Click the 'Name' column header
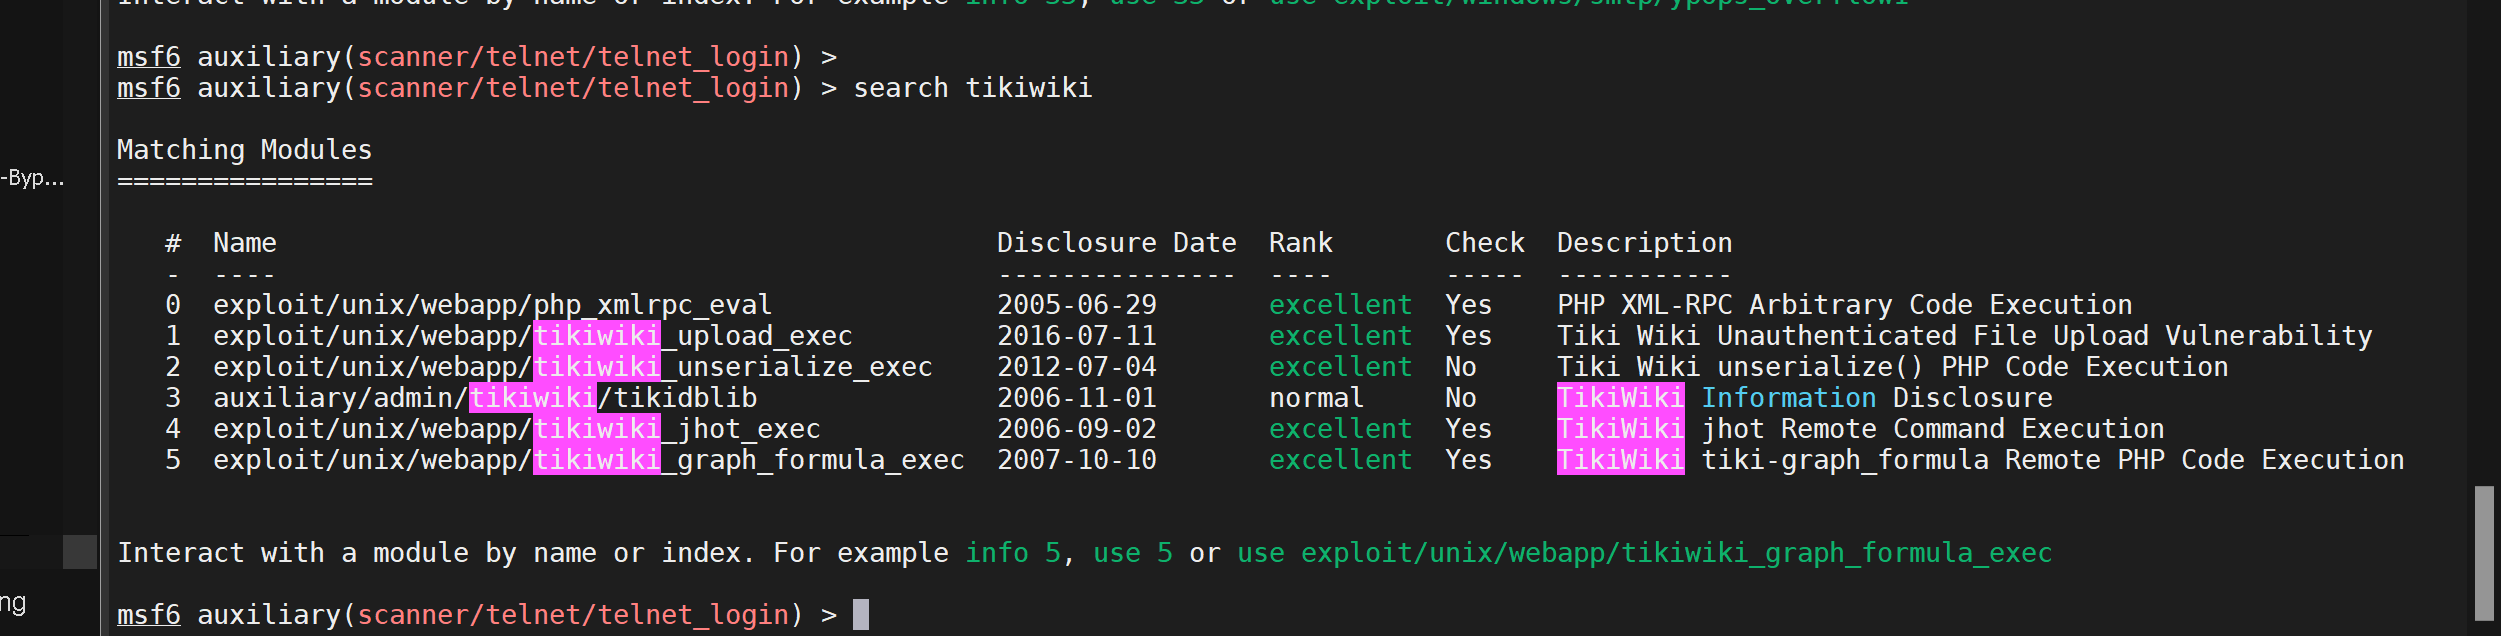 245,243
